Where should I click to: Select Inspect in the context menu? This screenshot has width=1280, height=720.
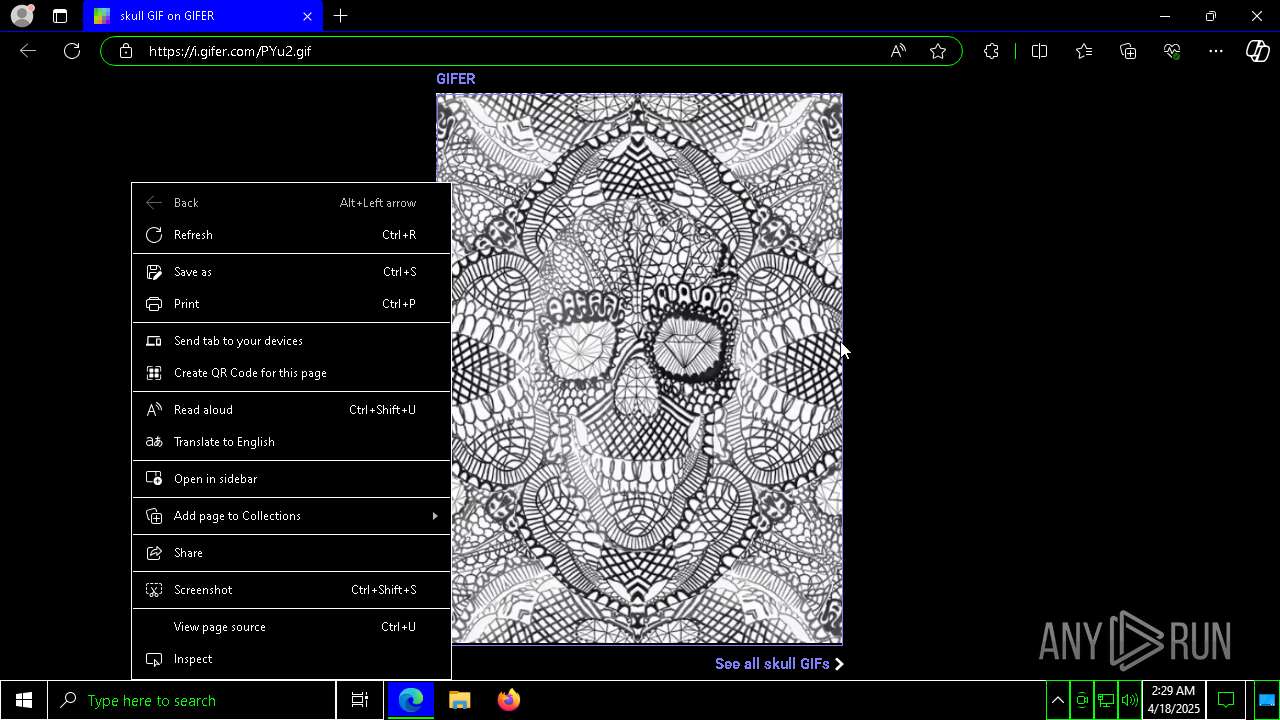click(x=291, y=659)
